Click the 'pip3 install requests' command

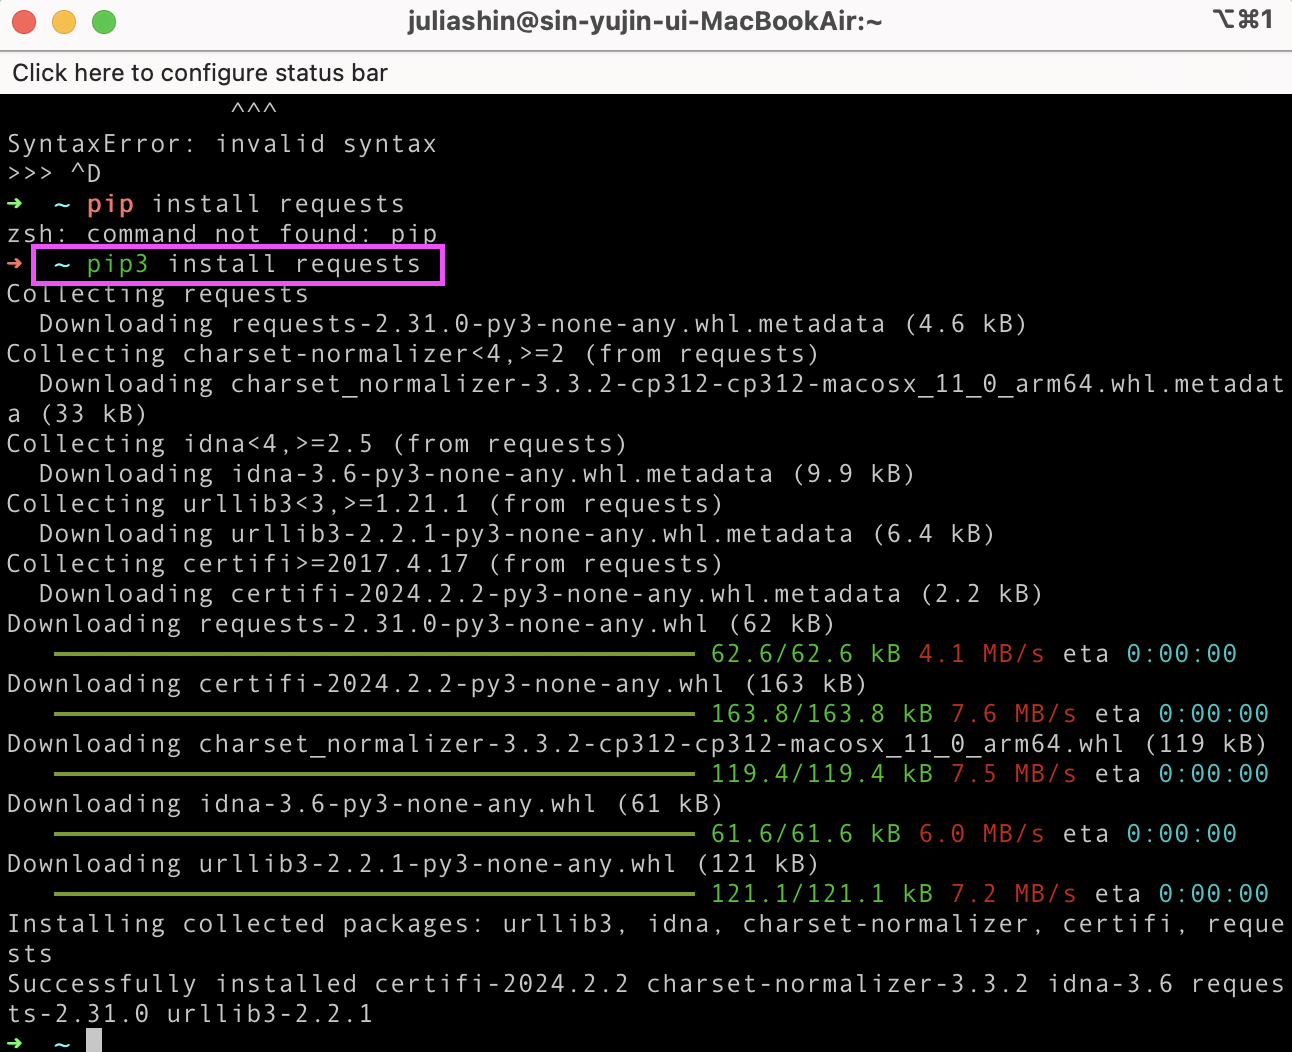point(254,264)
